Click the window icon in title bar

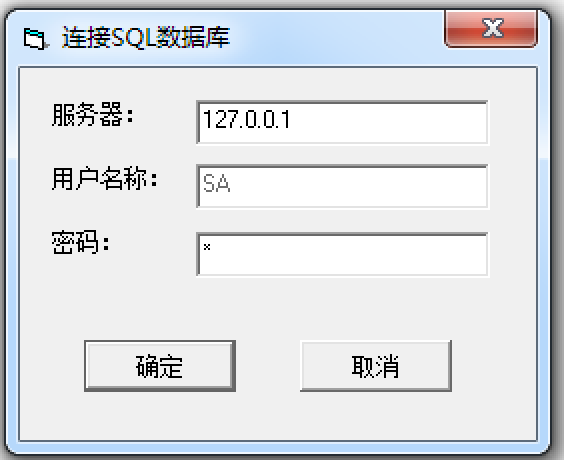35,38
